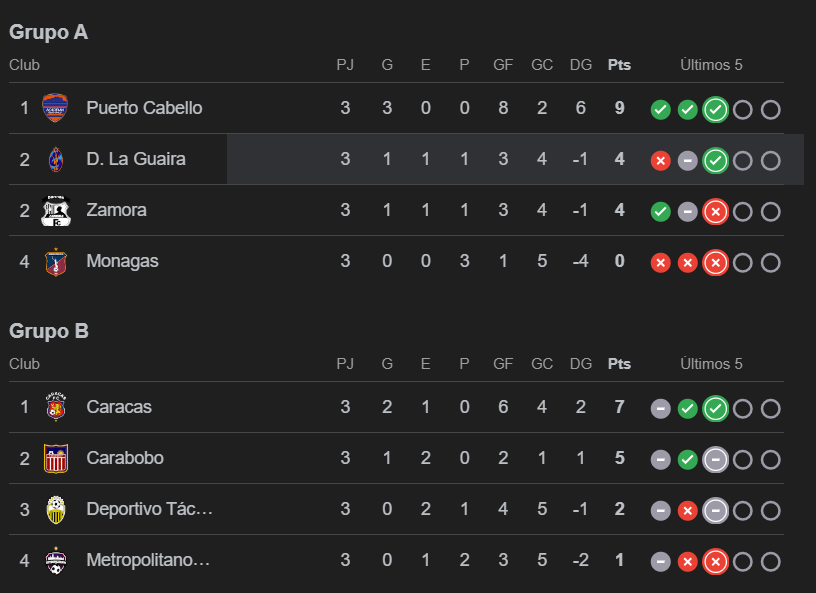
Task: Select the Zamora team name
Action: [116, 210]
